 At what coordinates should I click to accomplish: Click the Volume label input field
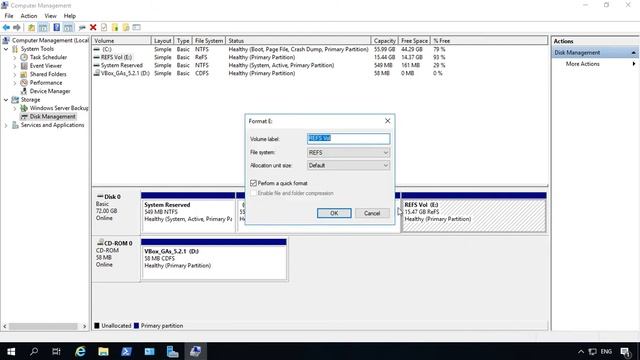click(348, 138)
